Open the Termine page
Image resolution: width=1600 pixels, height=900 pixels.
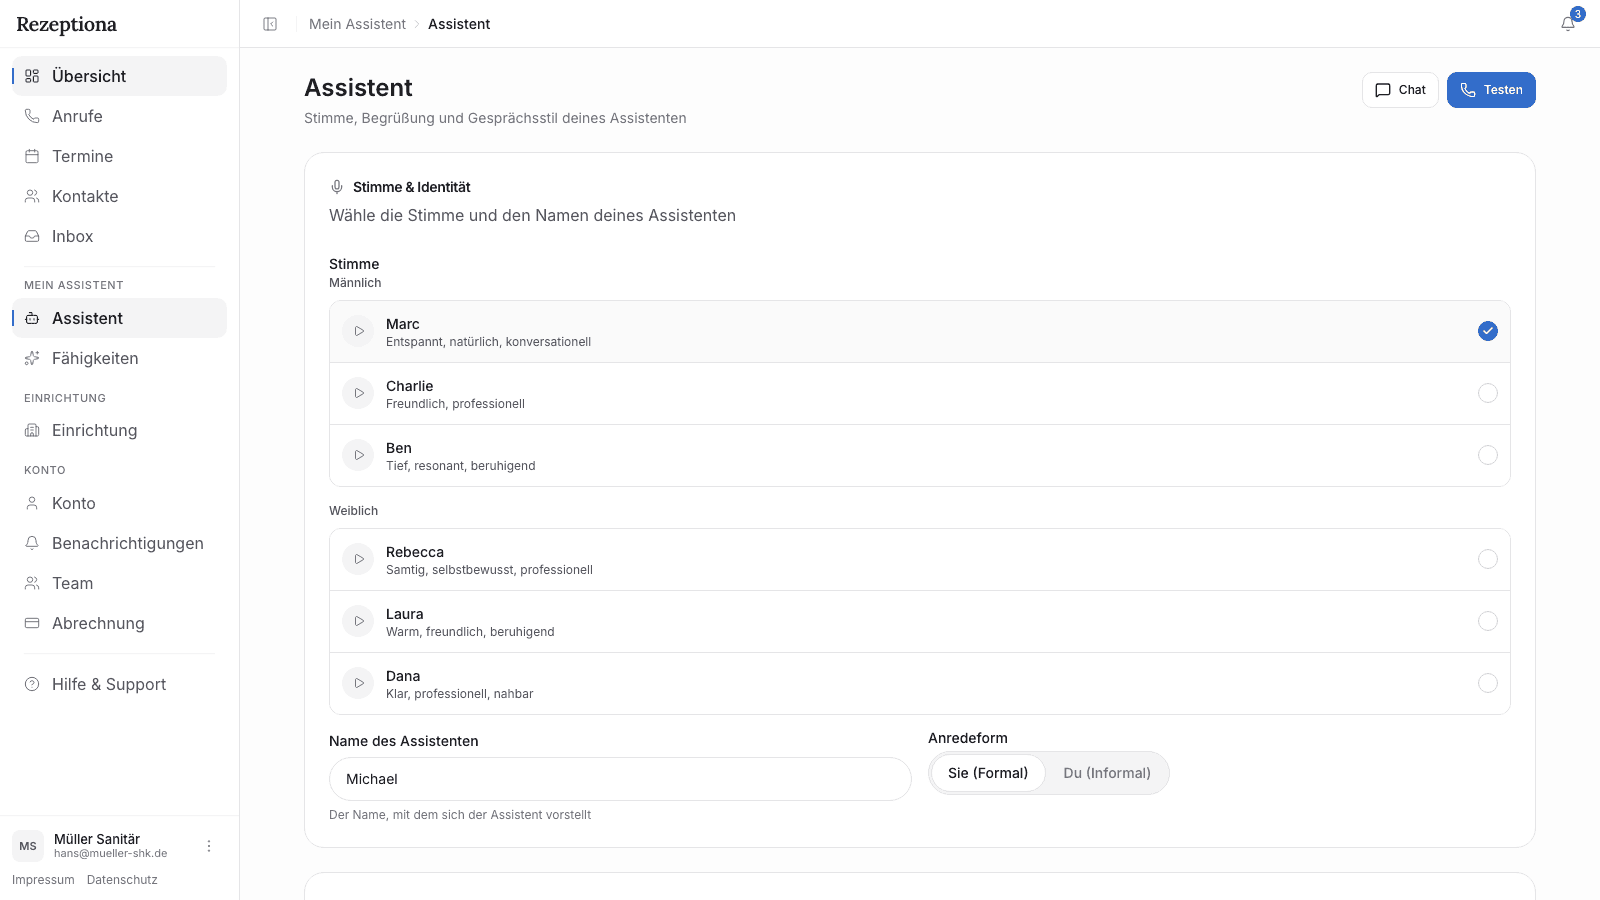[x=119, y=156]
